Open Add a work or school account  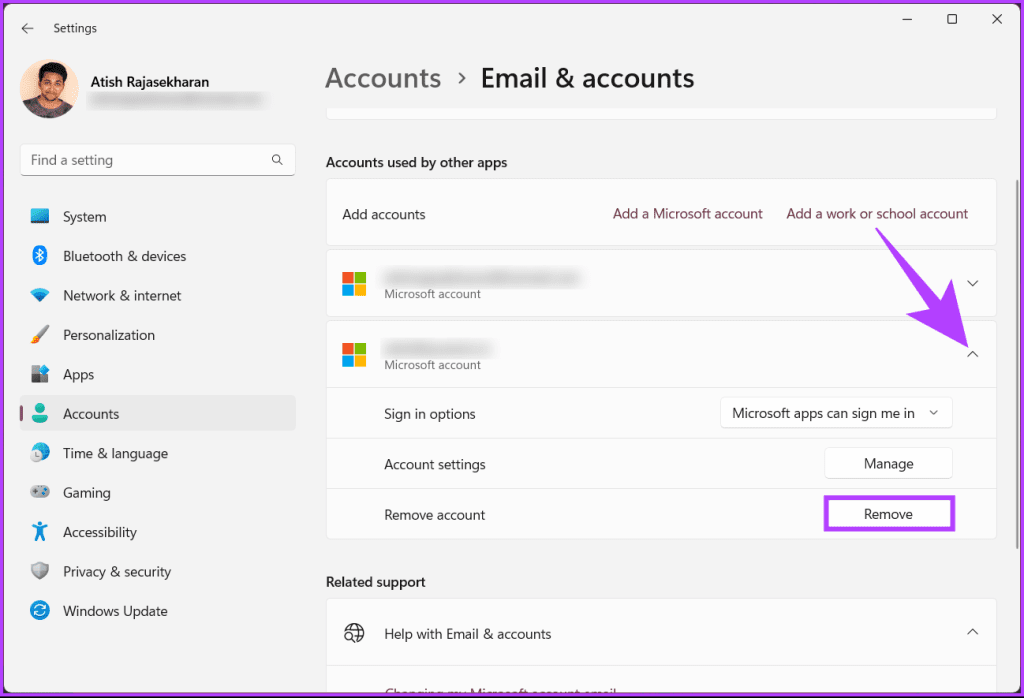877,213
